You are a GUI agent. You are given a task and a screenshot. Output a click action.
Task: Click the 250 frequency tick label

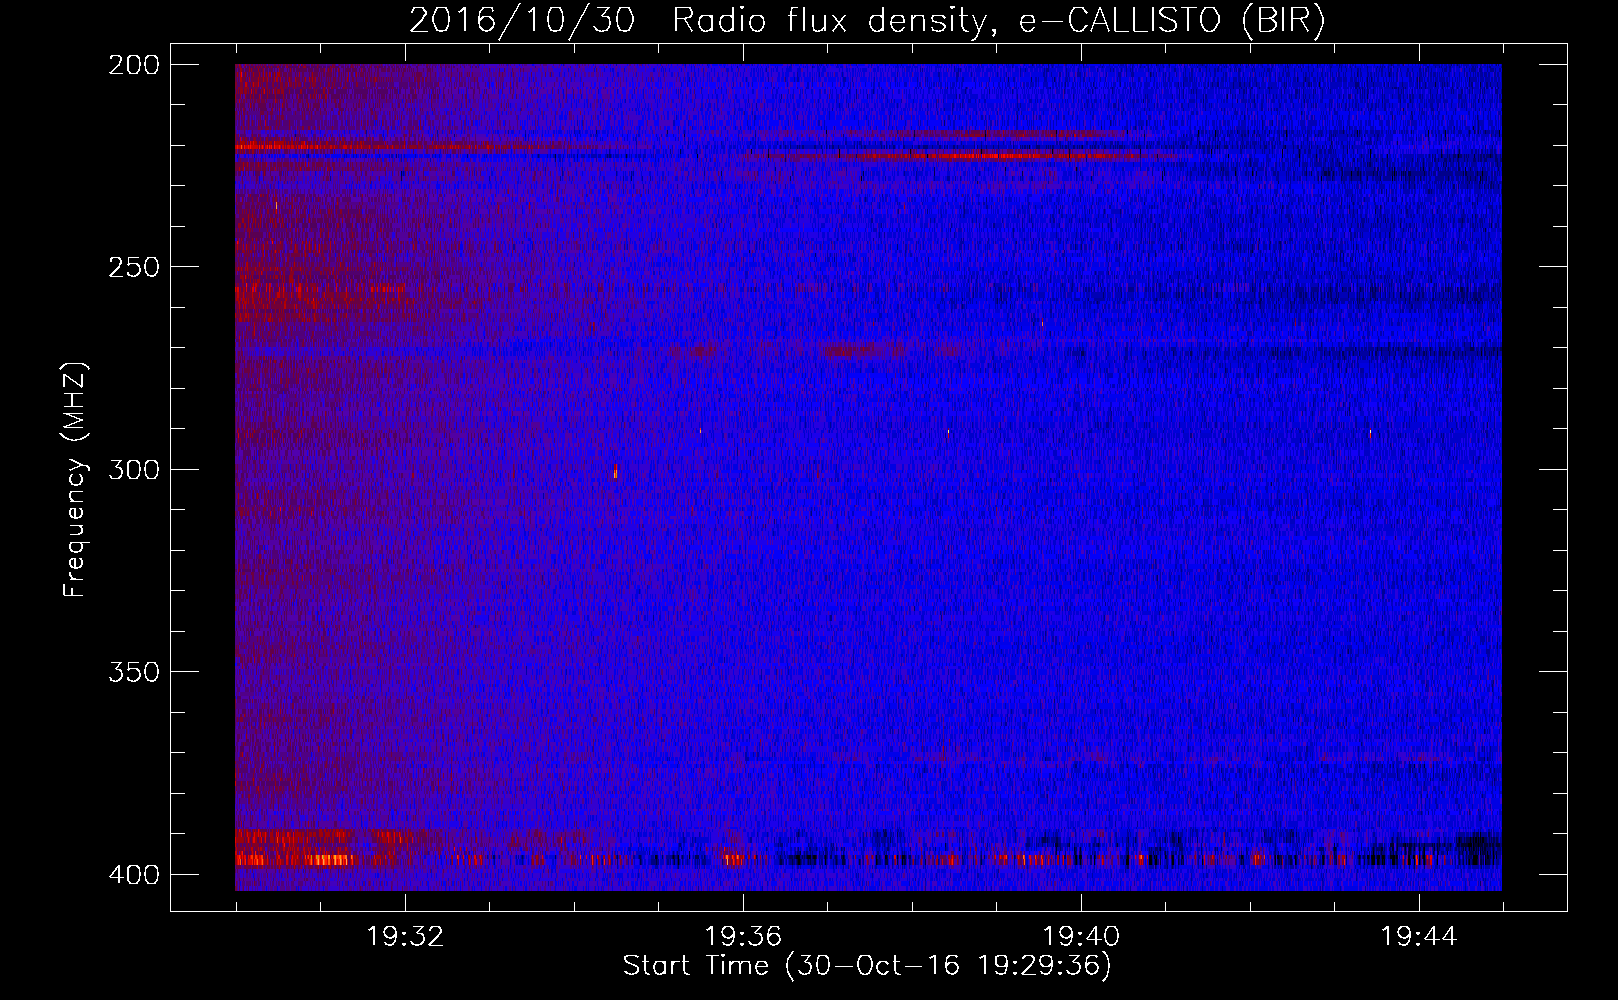pos(133,267)
